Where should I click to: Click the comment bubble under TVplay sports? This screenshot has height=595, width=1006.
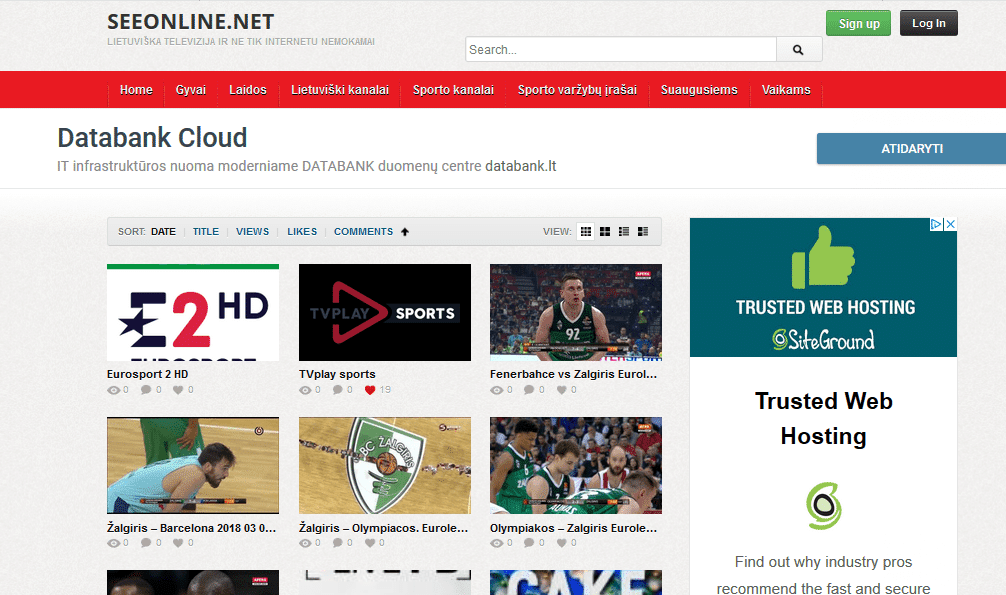[x=337, y=390]
